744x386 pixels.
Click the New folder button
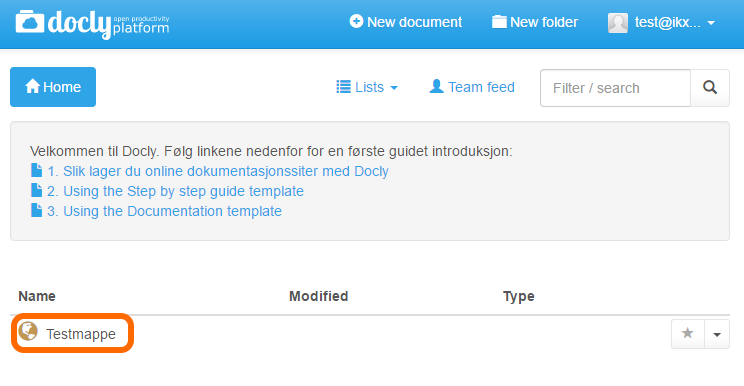point(535,22)
